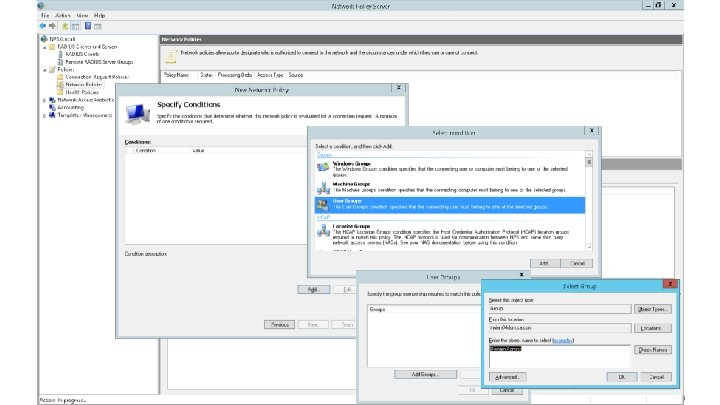Sort by Processing Order column header
This screenshot has height=405, width=720.
click(x=234, y=75)
